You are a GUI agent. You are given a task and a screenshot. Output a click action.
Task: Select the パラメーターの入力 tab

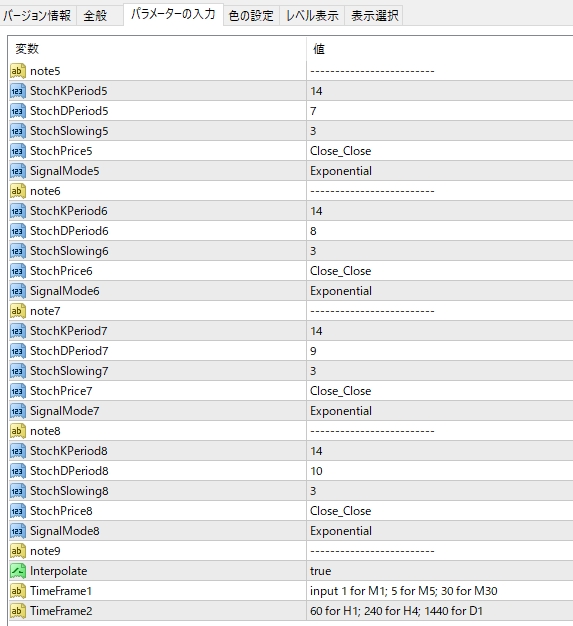173,14
